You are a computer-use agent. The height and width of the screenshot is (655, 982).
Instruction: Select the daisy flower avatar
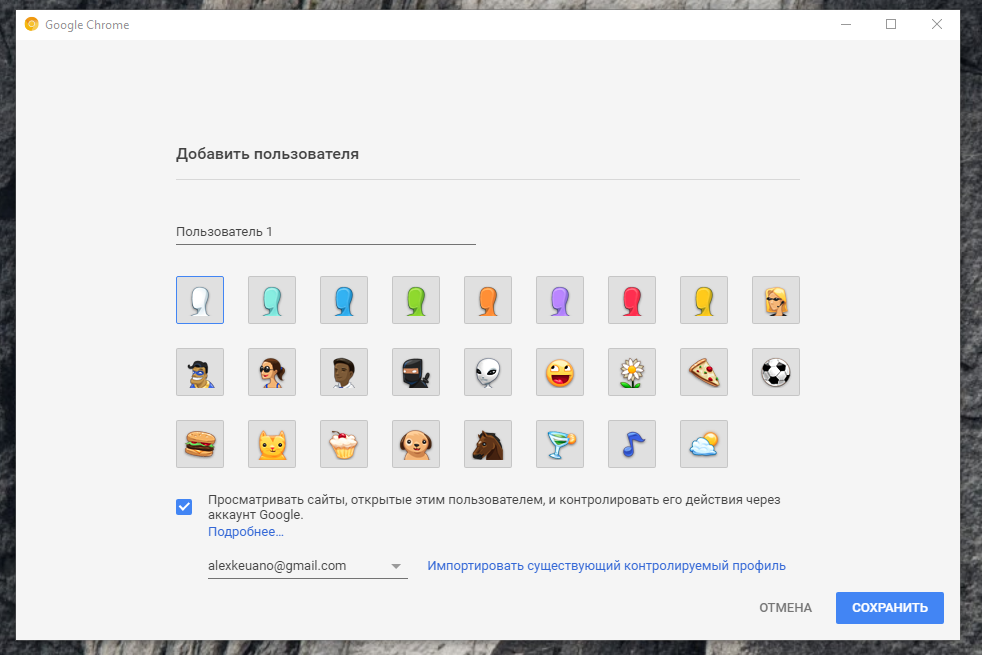pos(632,372)
